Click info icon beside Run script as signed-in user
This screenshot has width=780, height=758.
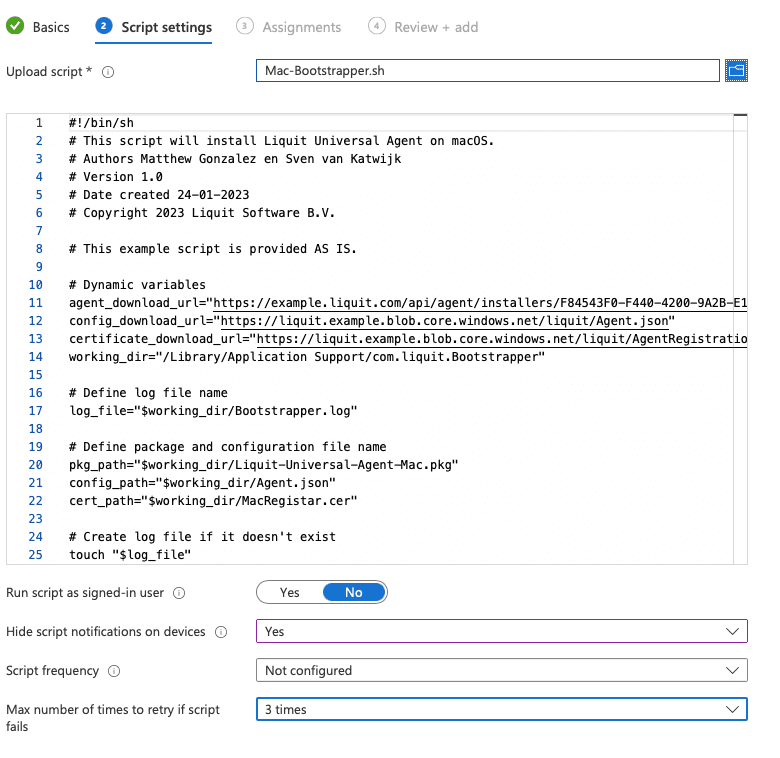pyautogui.click(x=179, y=593)
